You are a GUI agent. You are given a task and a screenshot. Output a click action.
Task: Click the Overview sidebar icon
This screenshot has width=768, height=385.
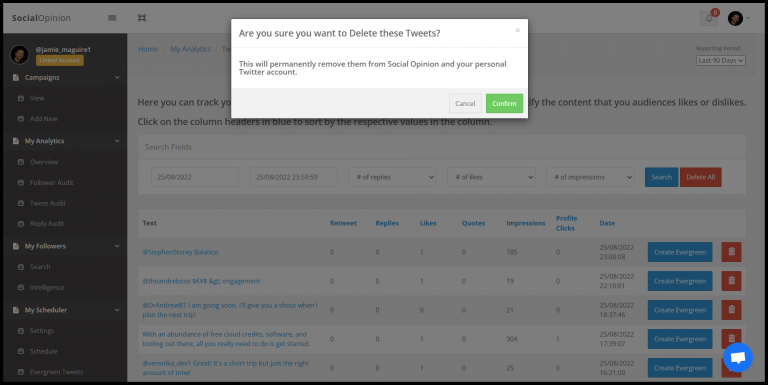pos(21,162)
